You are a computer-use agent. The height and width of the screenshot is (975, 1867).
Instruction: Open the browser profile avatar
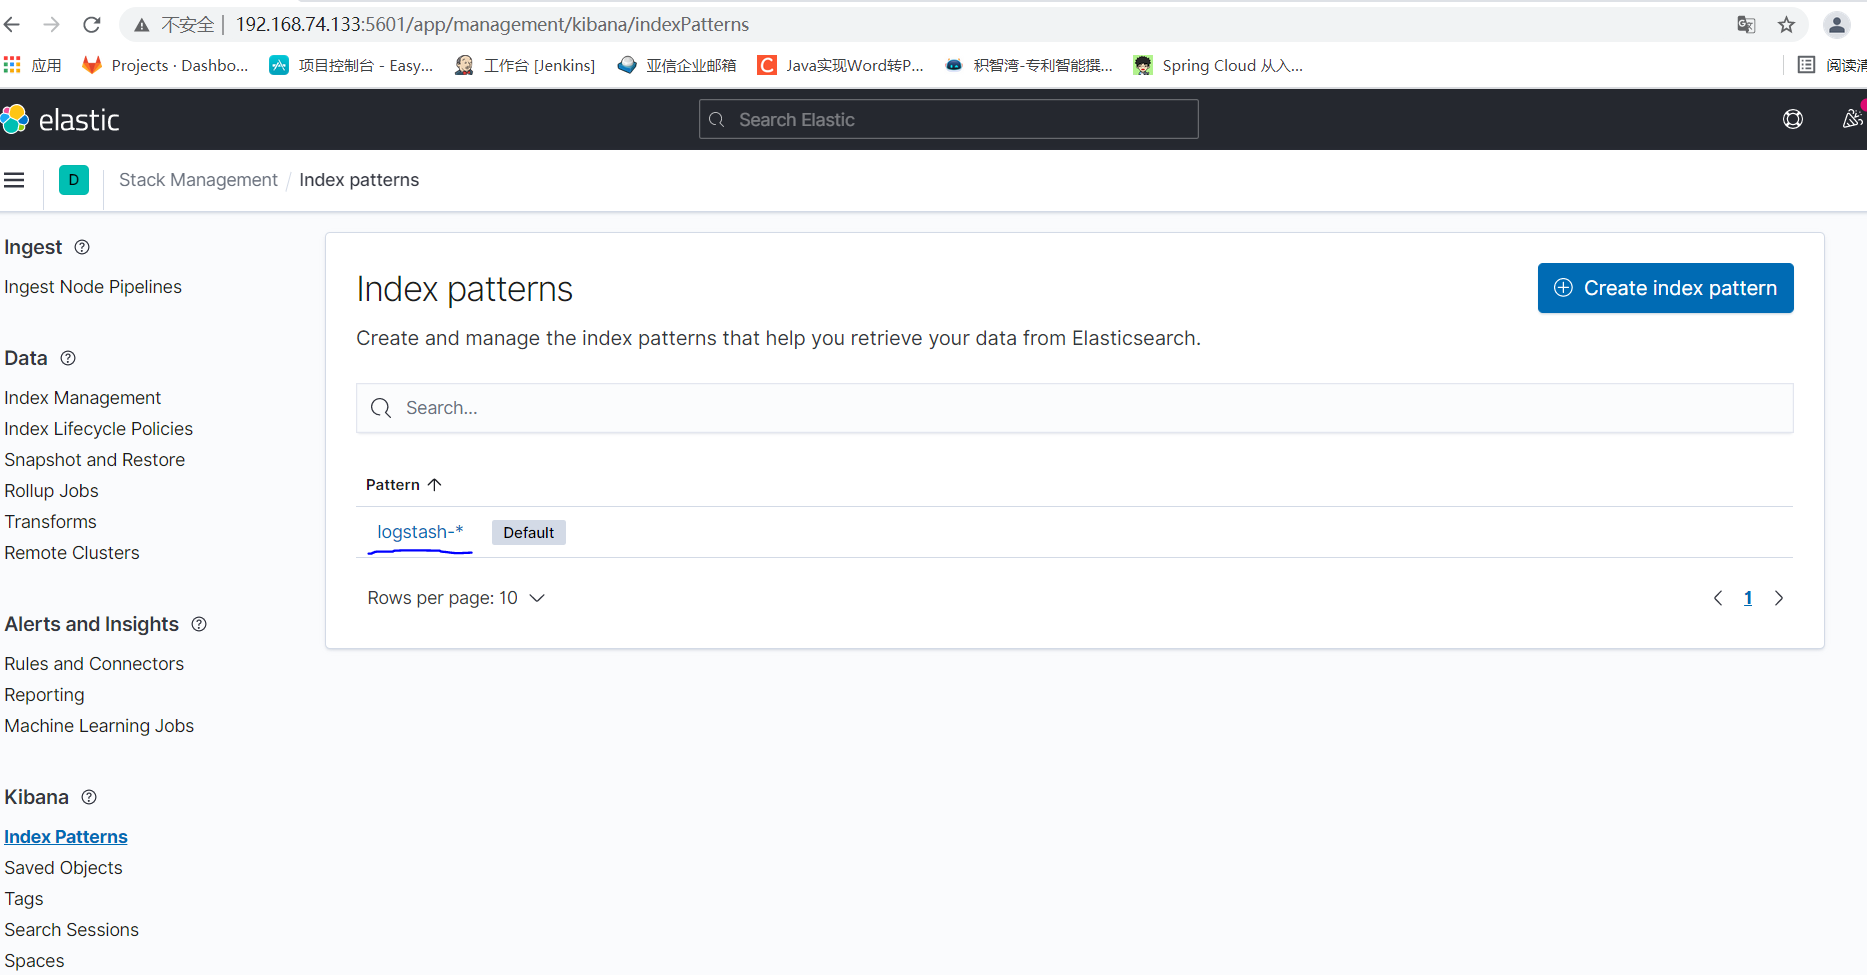(1837, 25)
